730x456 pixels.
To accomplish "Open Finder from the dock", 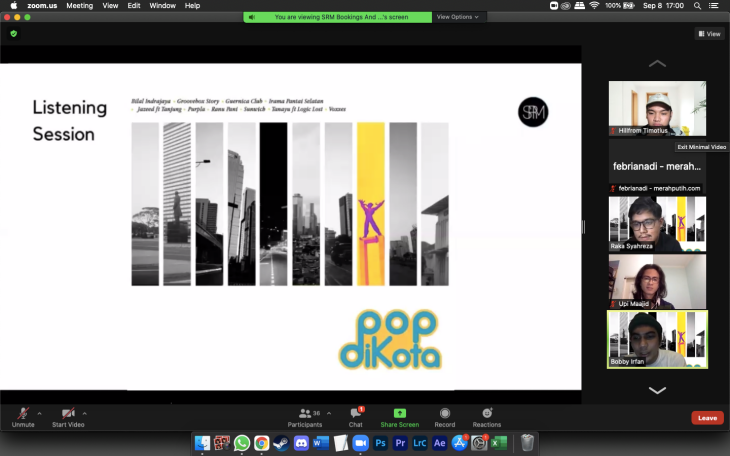I will [203, 443].
